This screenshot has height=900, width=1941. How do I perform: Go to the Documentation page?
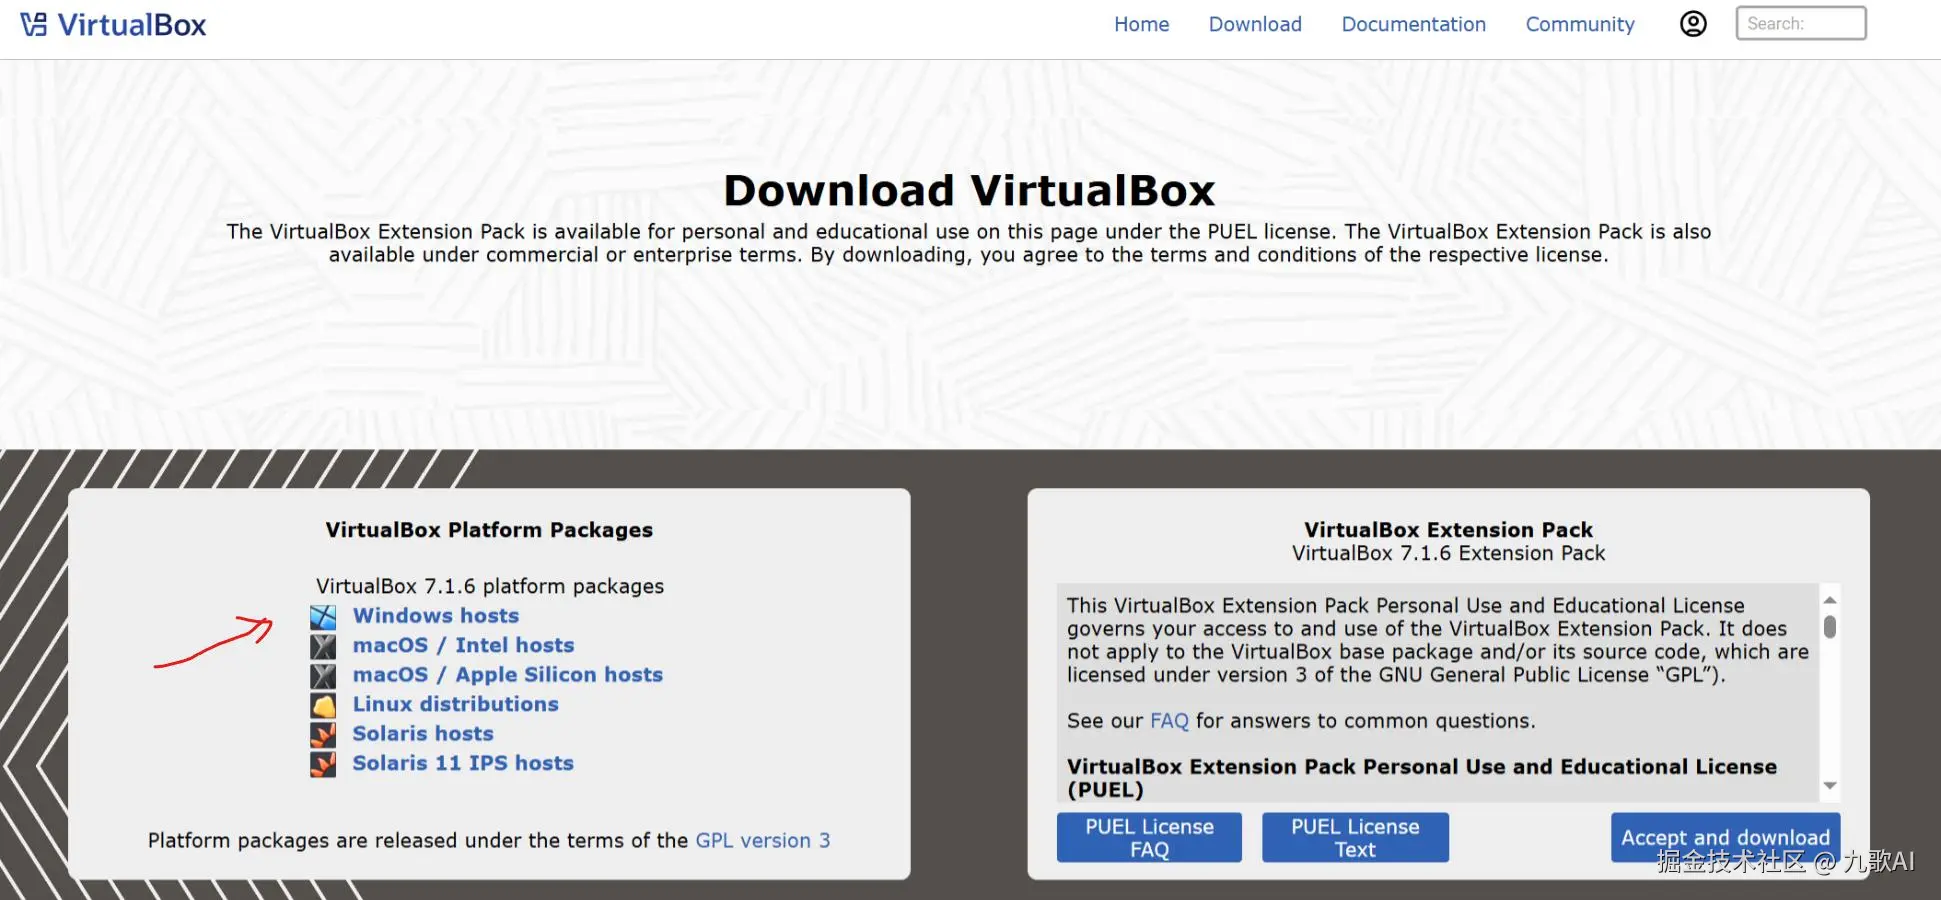pyautogui.click(x=1414, y=24)
